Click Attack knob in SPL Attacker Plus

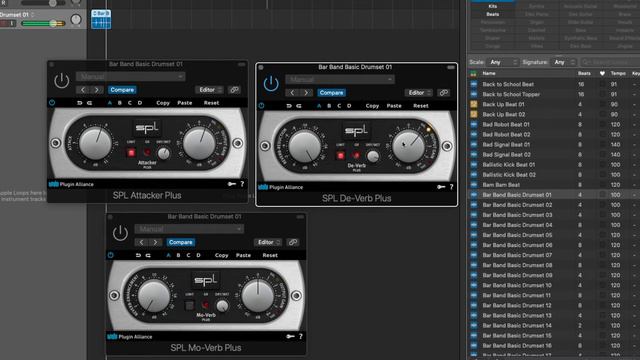click(95, 143)
